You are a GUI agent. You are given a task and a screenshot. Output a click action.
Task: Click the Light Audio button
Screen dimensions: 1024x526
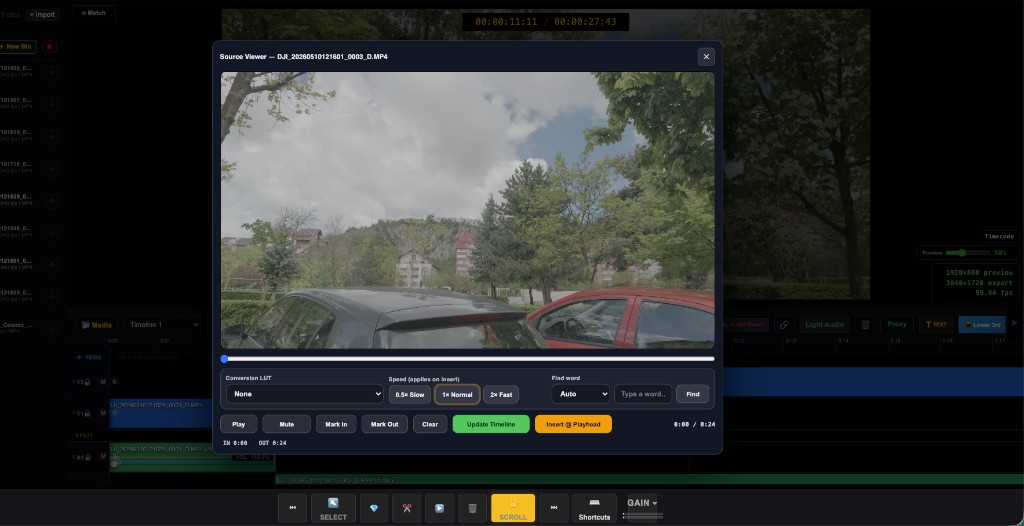coord(825,325)
